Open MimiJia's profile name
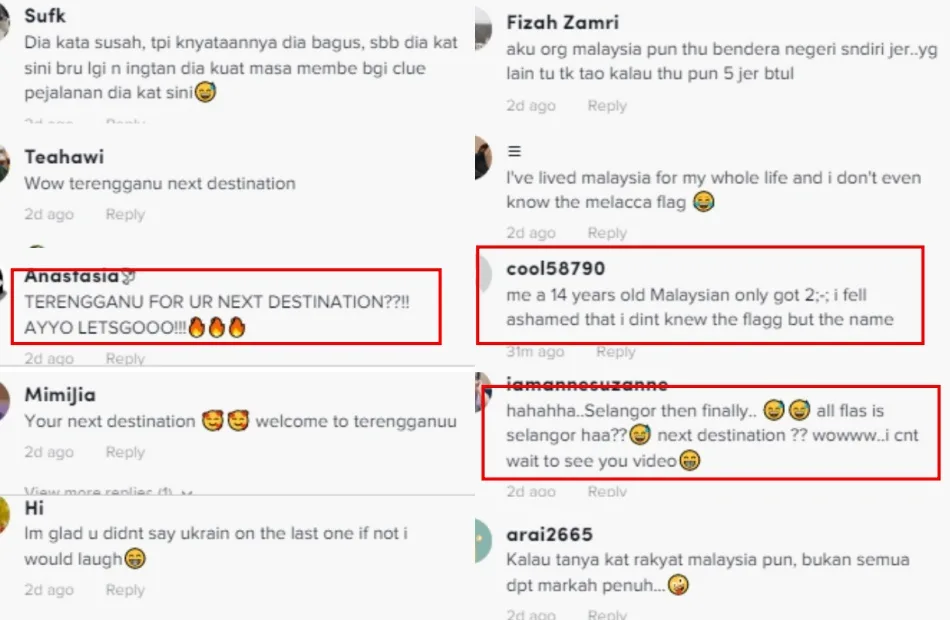The height and width of the screenshot is (620, 950). pos(60,395)
